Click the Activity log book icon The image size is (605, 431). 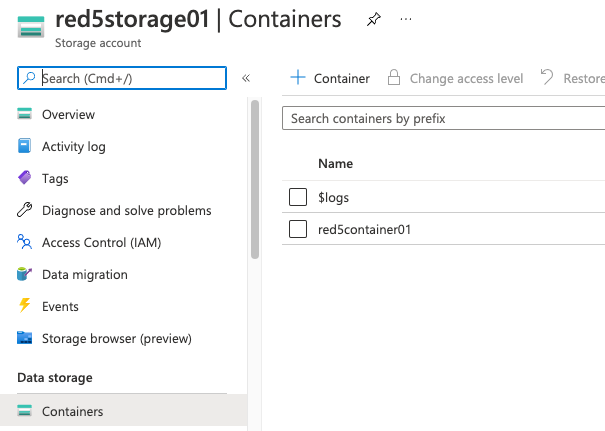(x=24, y=146)
